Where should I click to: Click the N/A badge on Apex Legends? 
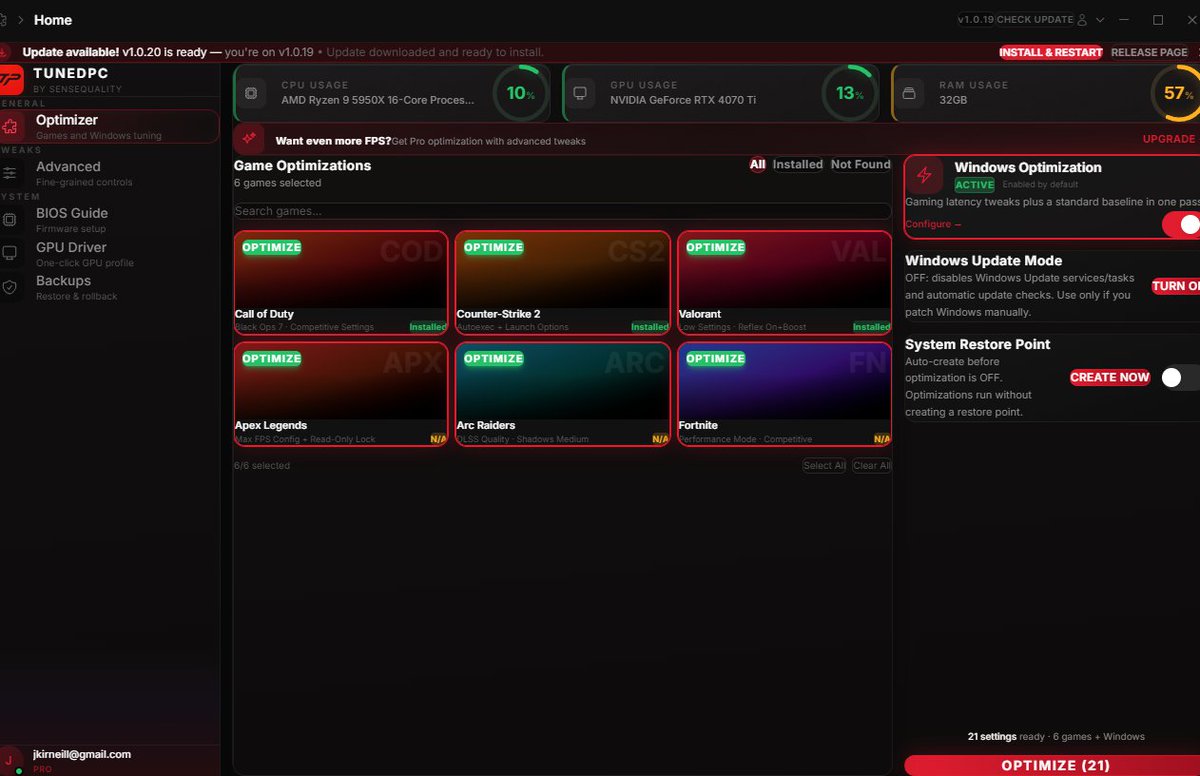tap(438, 439)
